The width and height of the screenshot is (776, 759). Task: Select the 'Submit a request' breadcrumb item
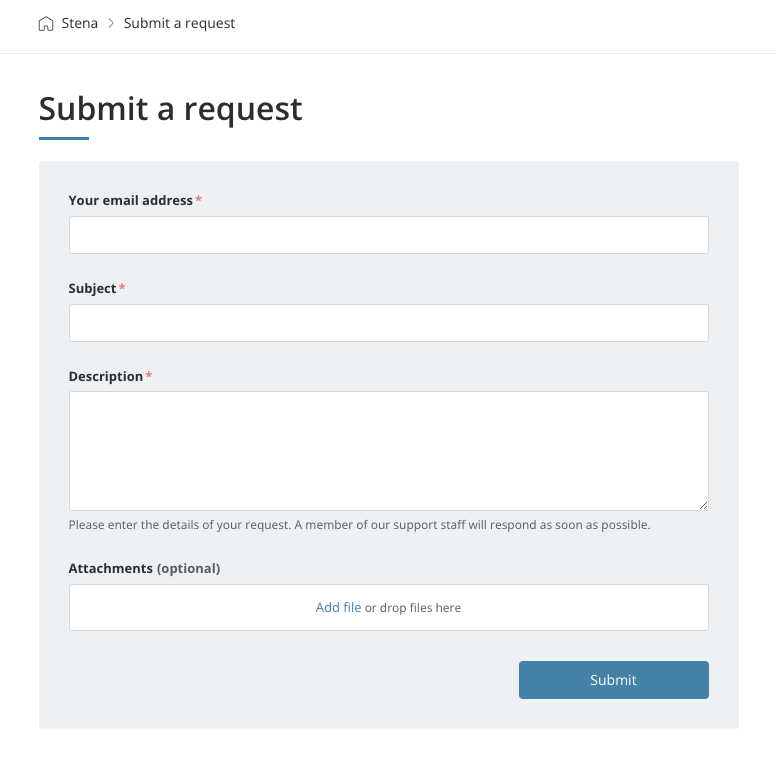179,23
